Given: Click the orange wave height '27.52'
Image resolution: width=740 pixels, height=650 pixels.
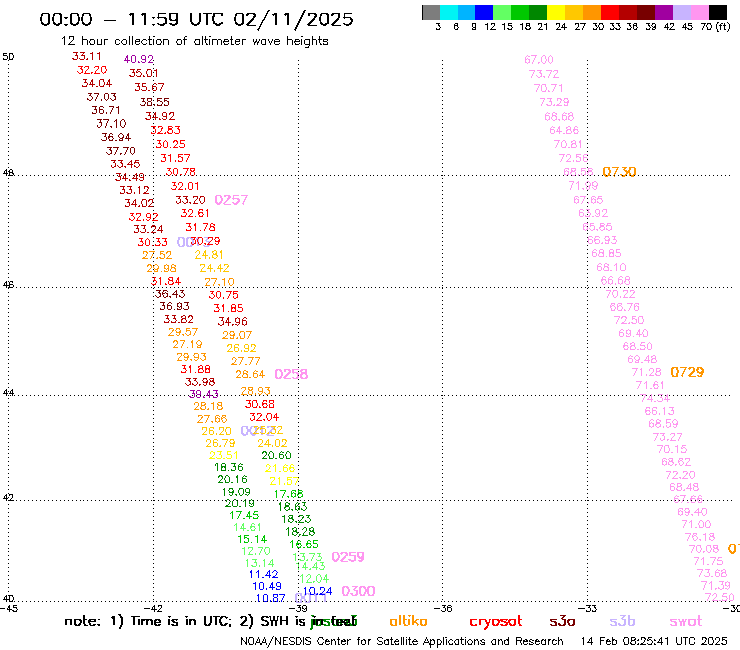Looking at the screenshot, I should click(157, 255).
